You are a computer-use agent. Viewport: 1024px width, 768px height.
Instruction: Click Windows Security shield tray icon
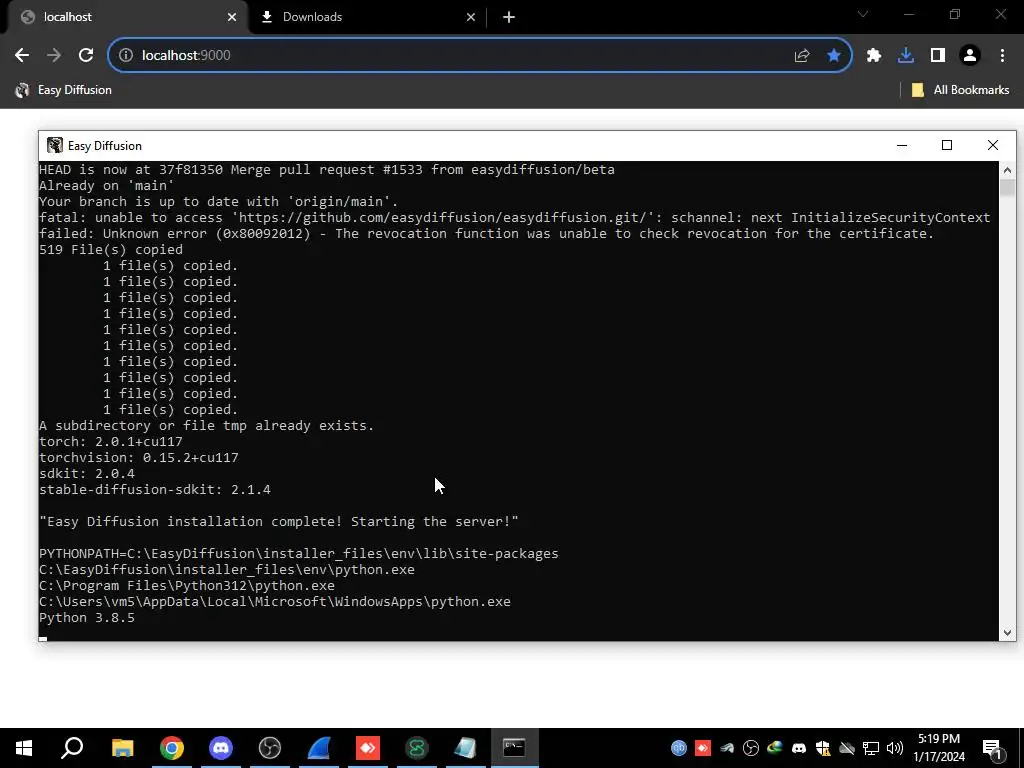click(823, 748)
